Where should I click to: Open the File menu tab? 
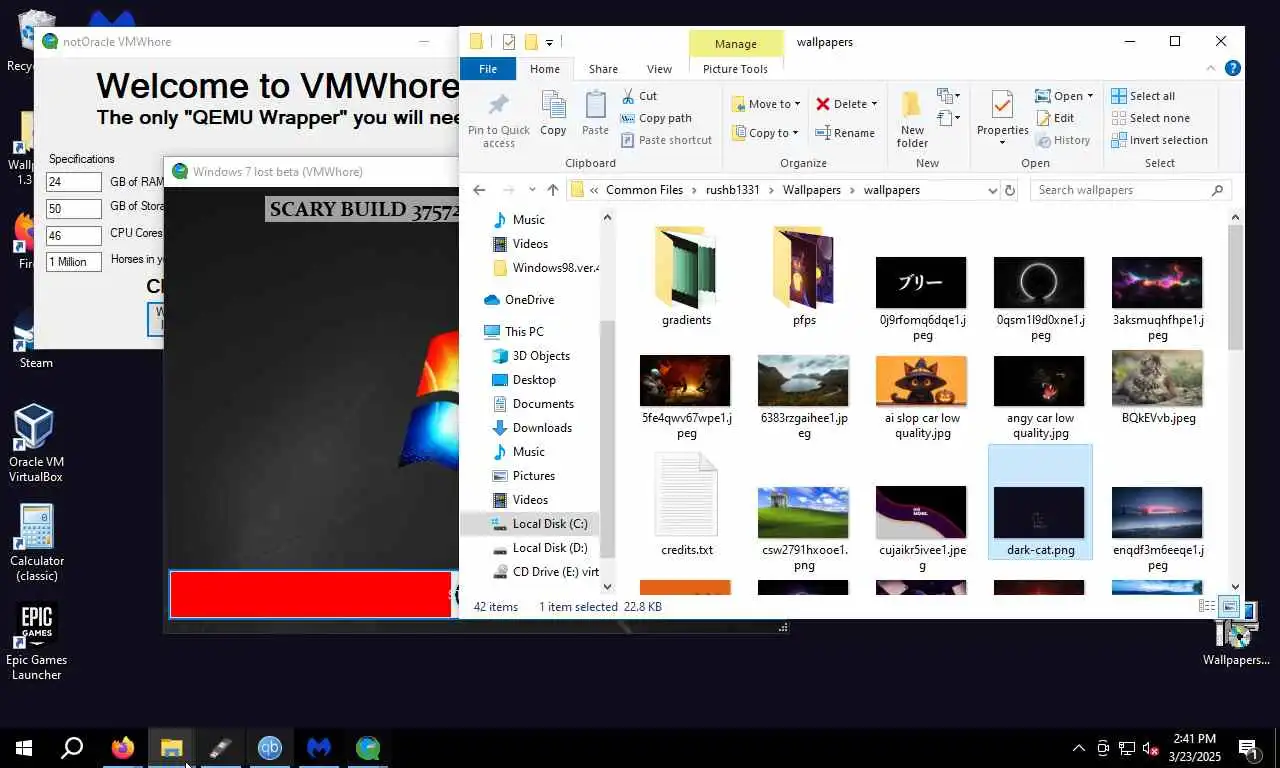click(488, 69)
